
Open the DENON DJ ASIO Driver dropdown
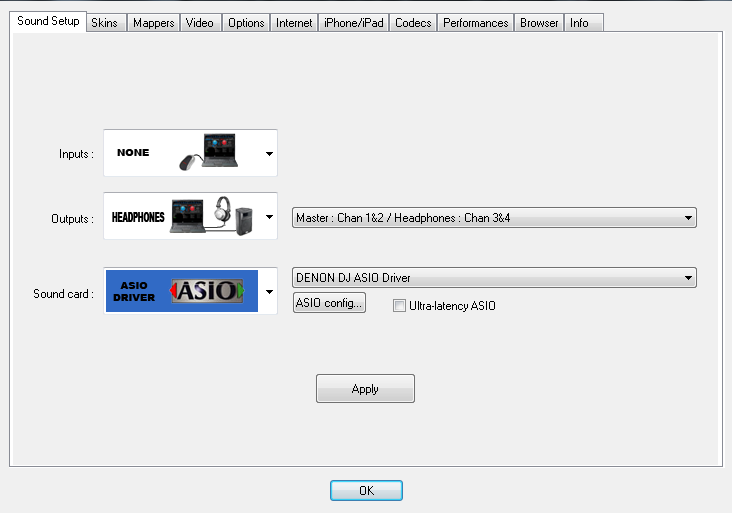click(x=494, y=278)
